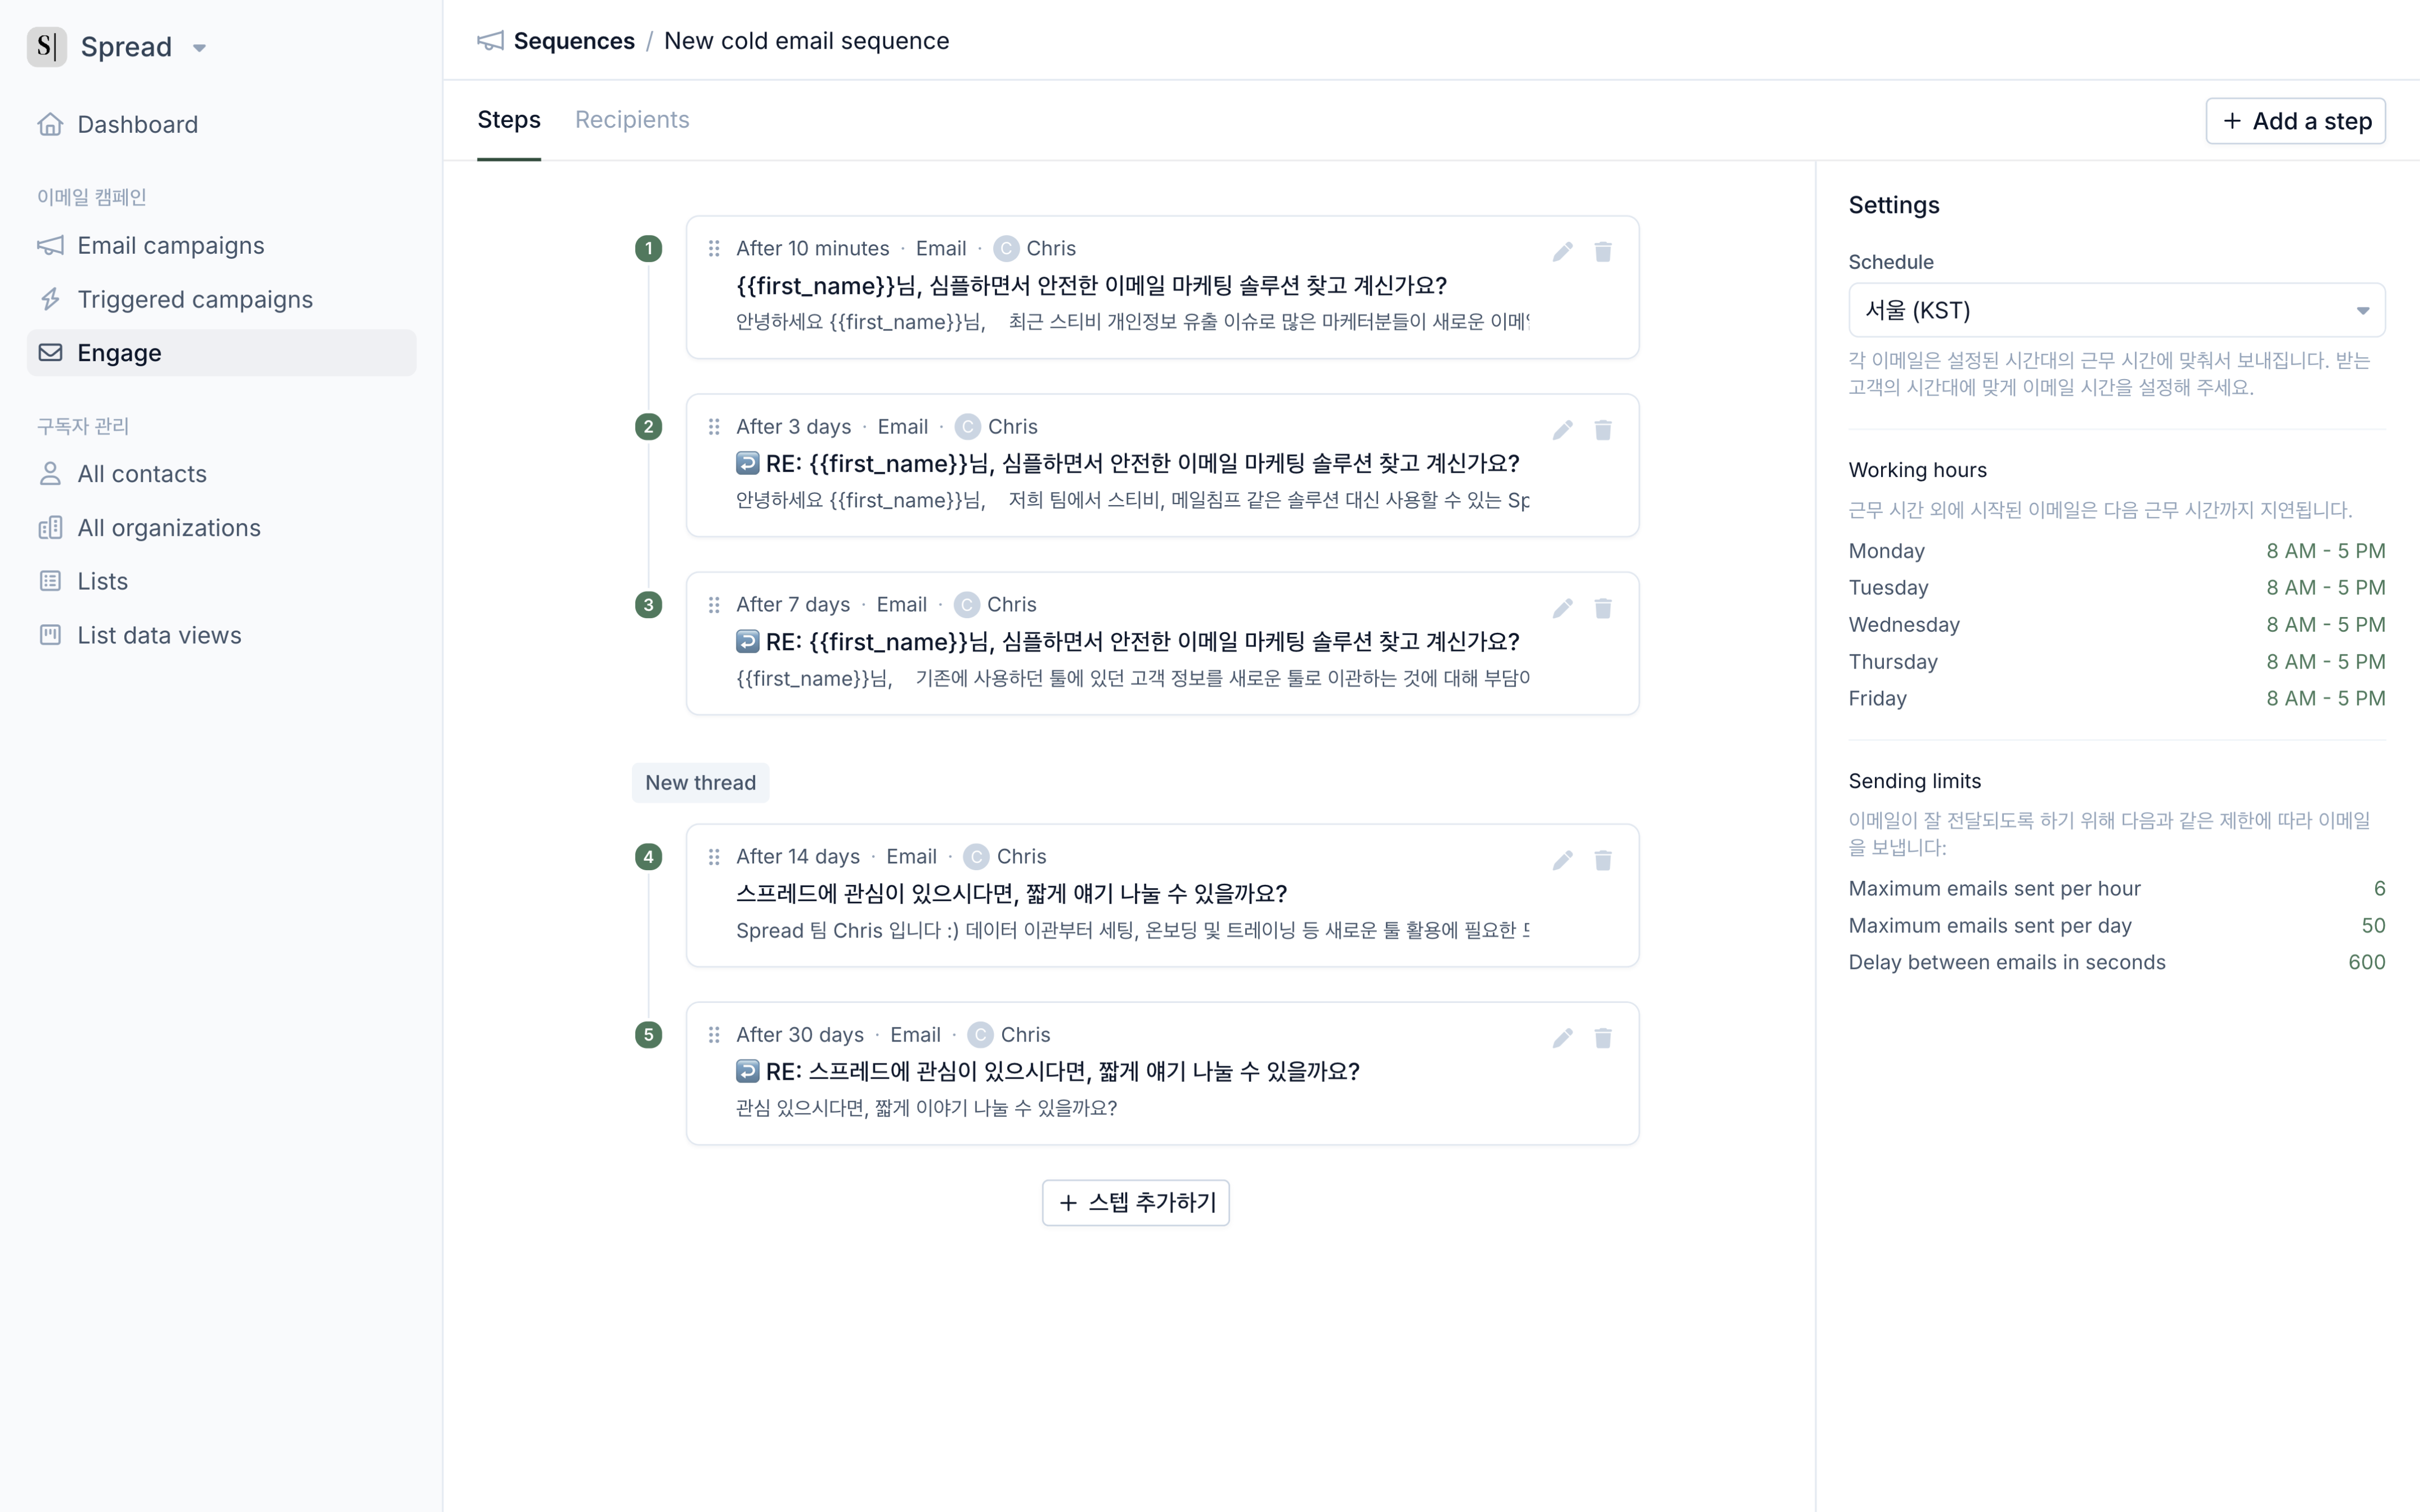This screenshot has height=1512, width=2420.
Task: Edit step 1 with the pencil icon
Action: click(1562, 251)
